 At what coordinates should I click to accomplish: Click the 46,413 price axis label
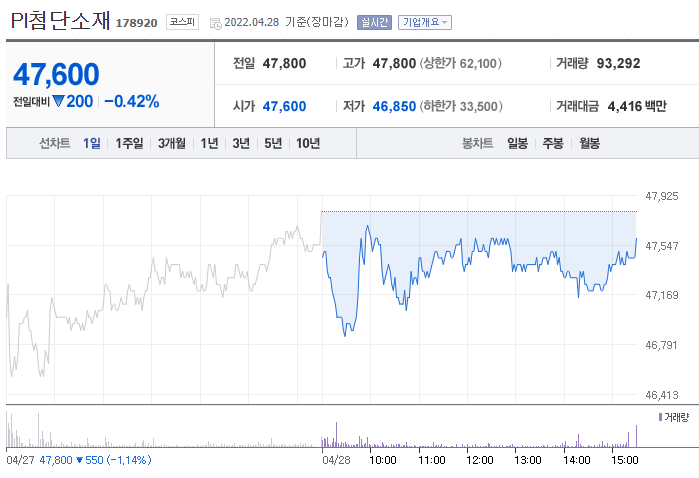[662, 395]
